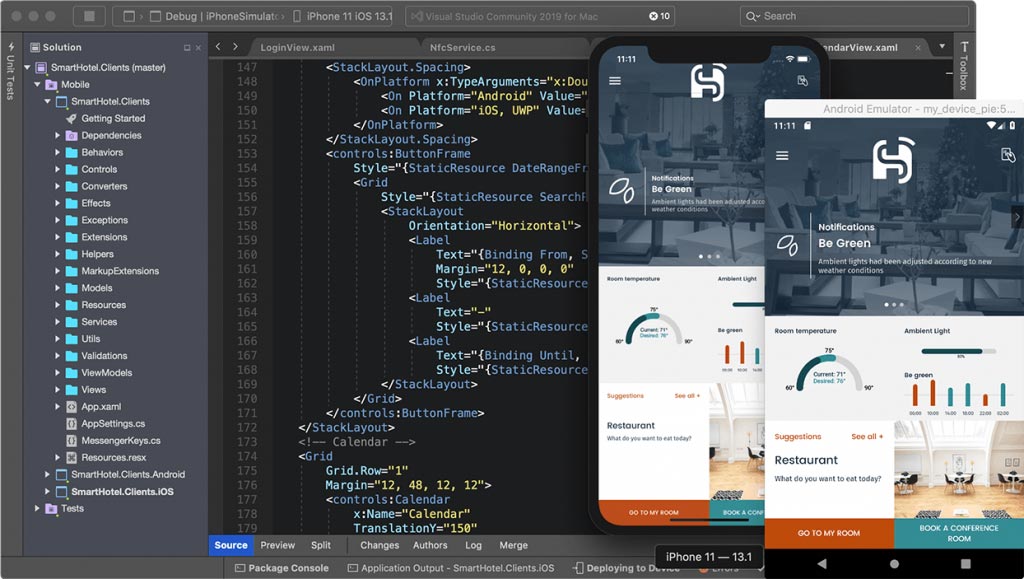This screenshot has height=579, width=1024.
Task: Click the Deploying to Device status
Action: [x=627, y=568]
